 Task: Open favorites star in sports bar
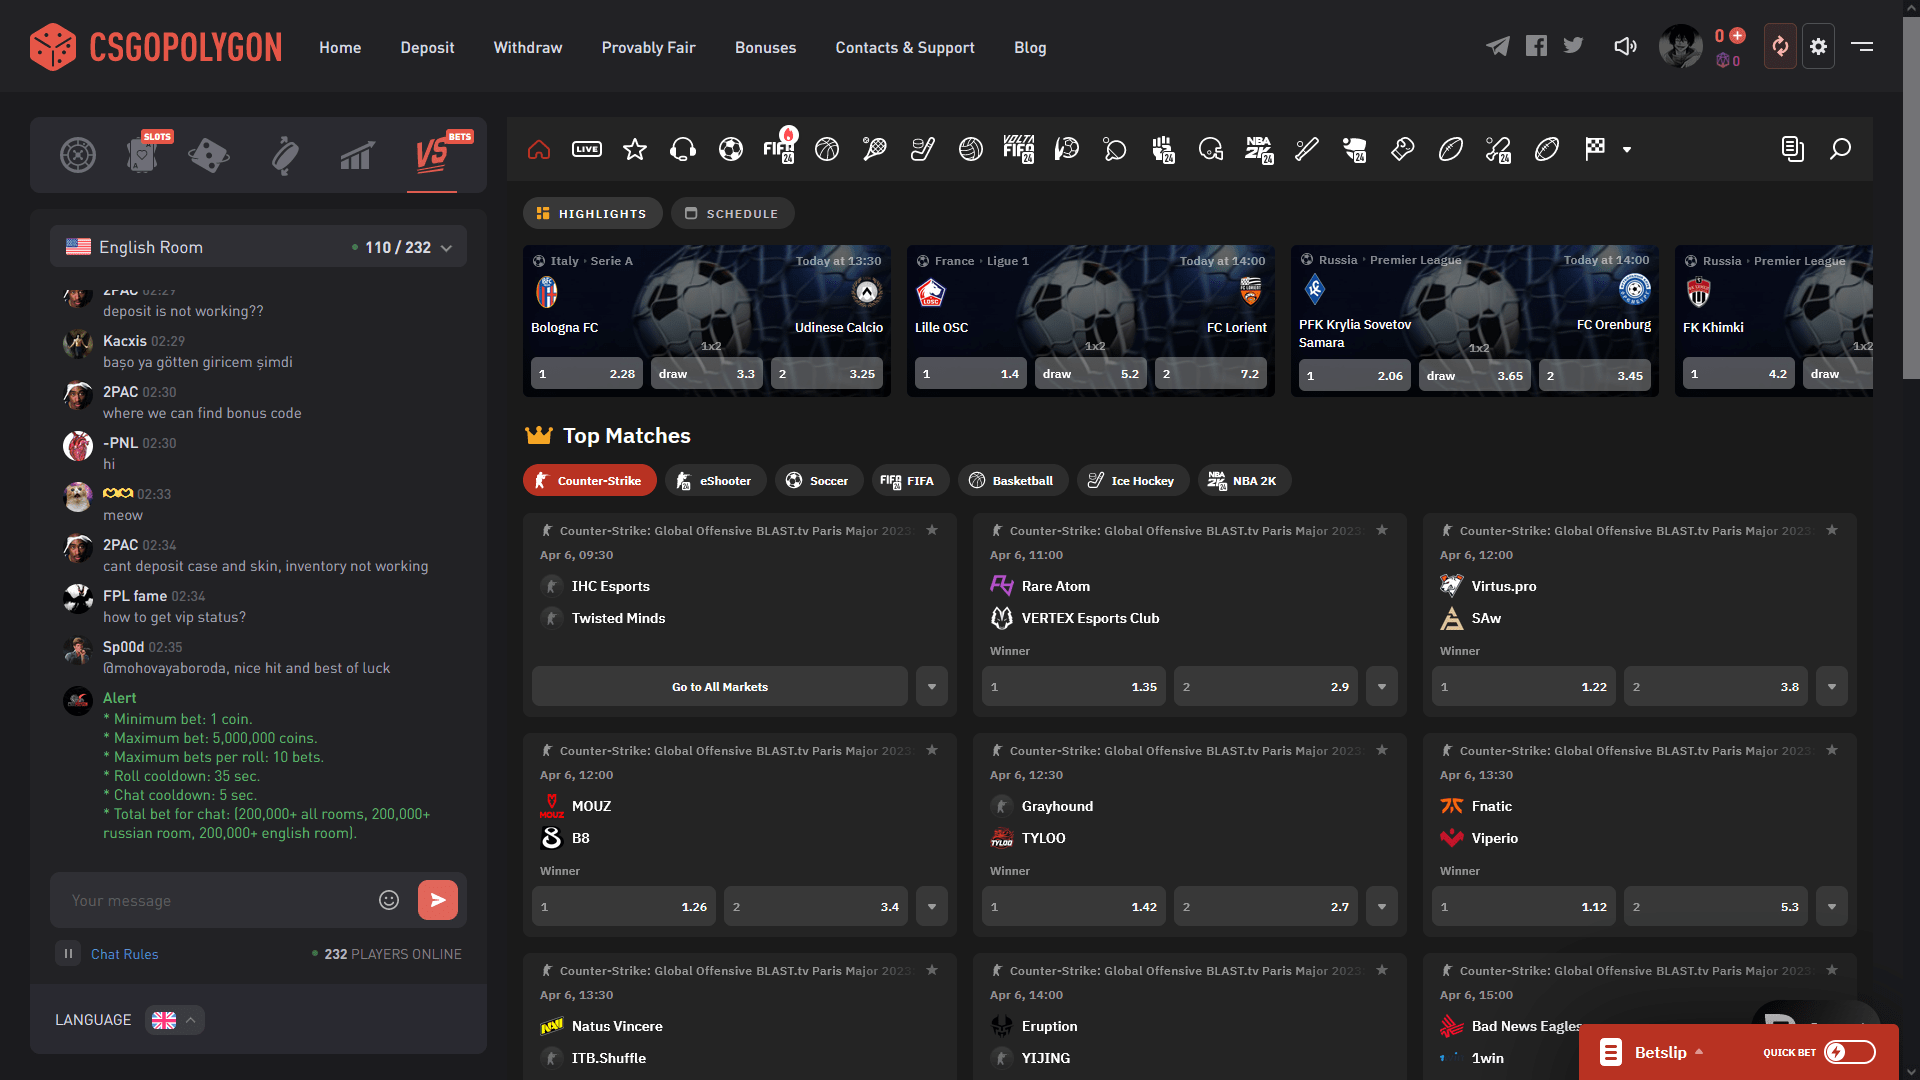click(x=635, y=149)
